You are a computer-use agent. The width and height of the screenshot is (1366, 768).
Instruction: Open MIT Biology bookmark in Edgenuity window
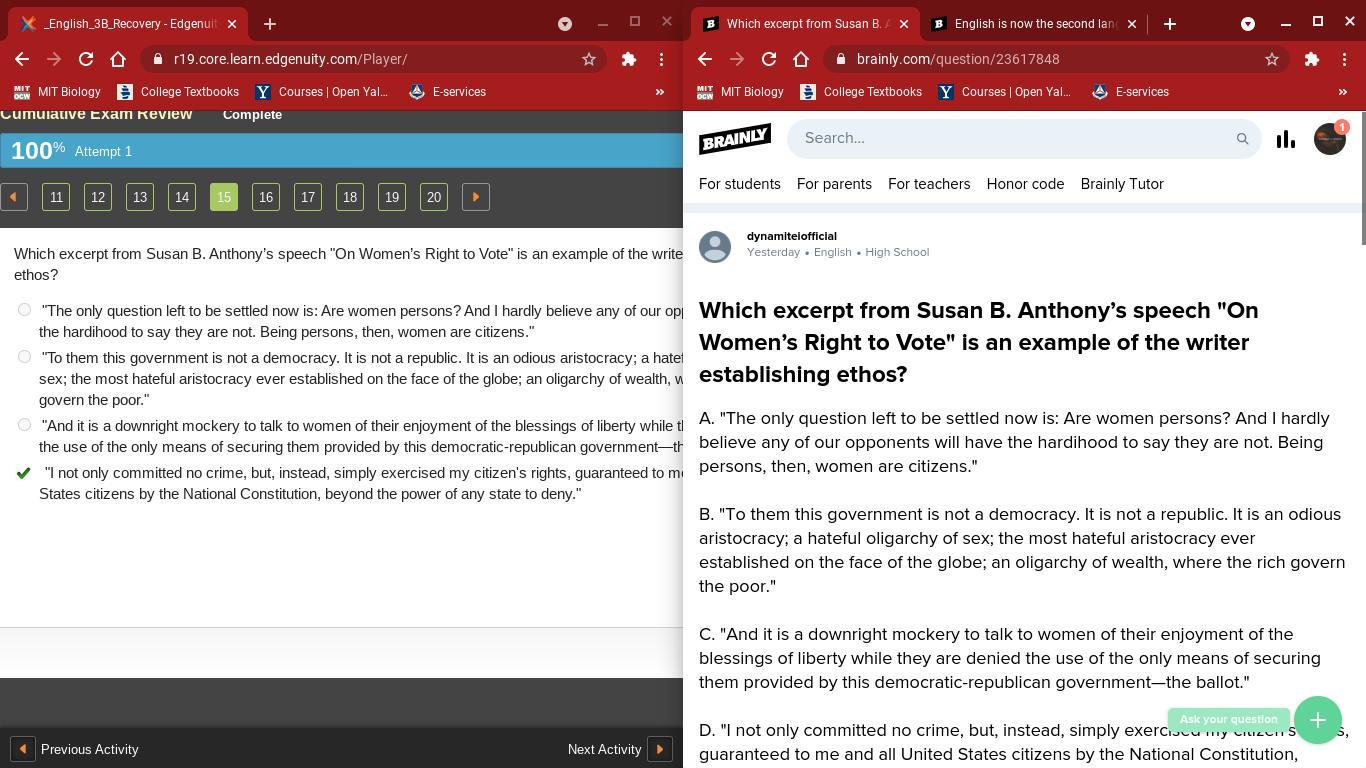coord(57,92)
